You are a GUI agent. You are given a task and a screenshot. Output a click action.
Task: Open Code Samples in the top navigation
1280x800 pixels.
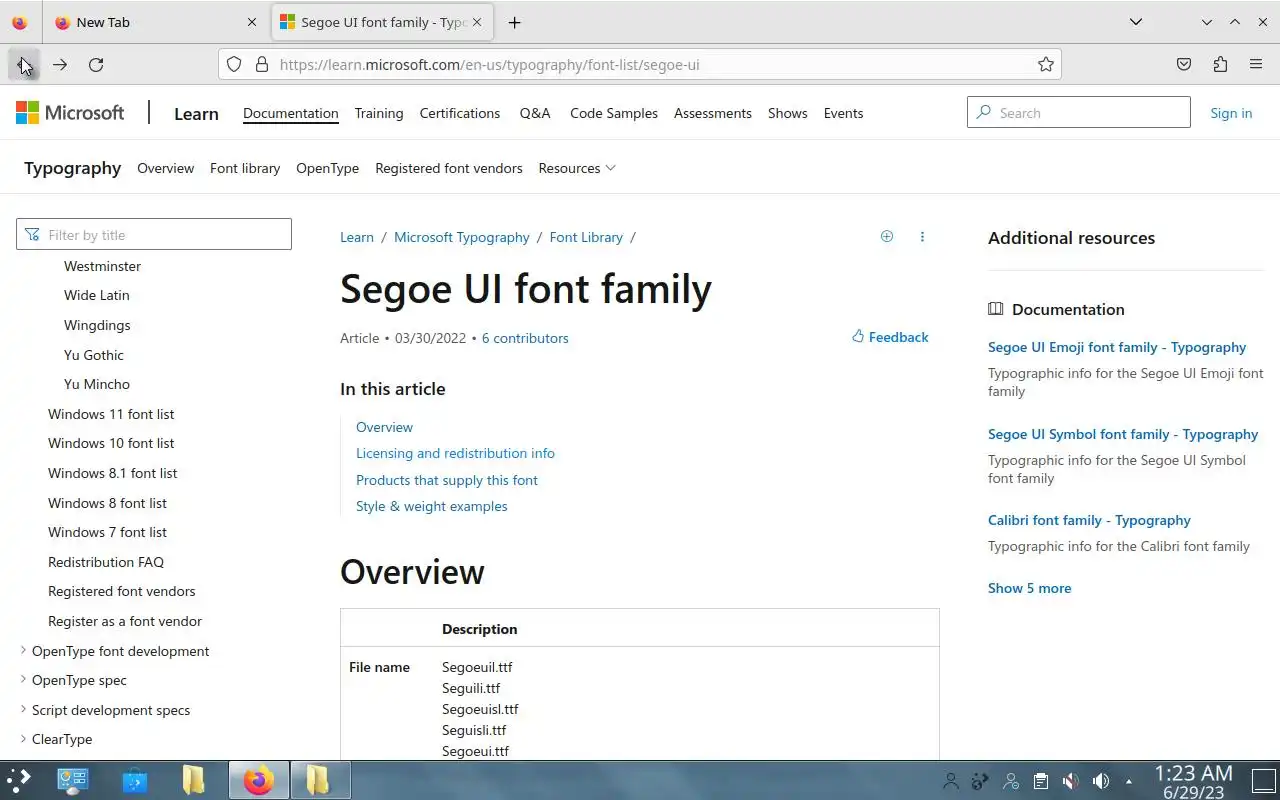click(x=614, y=113)
